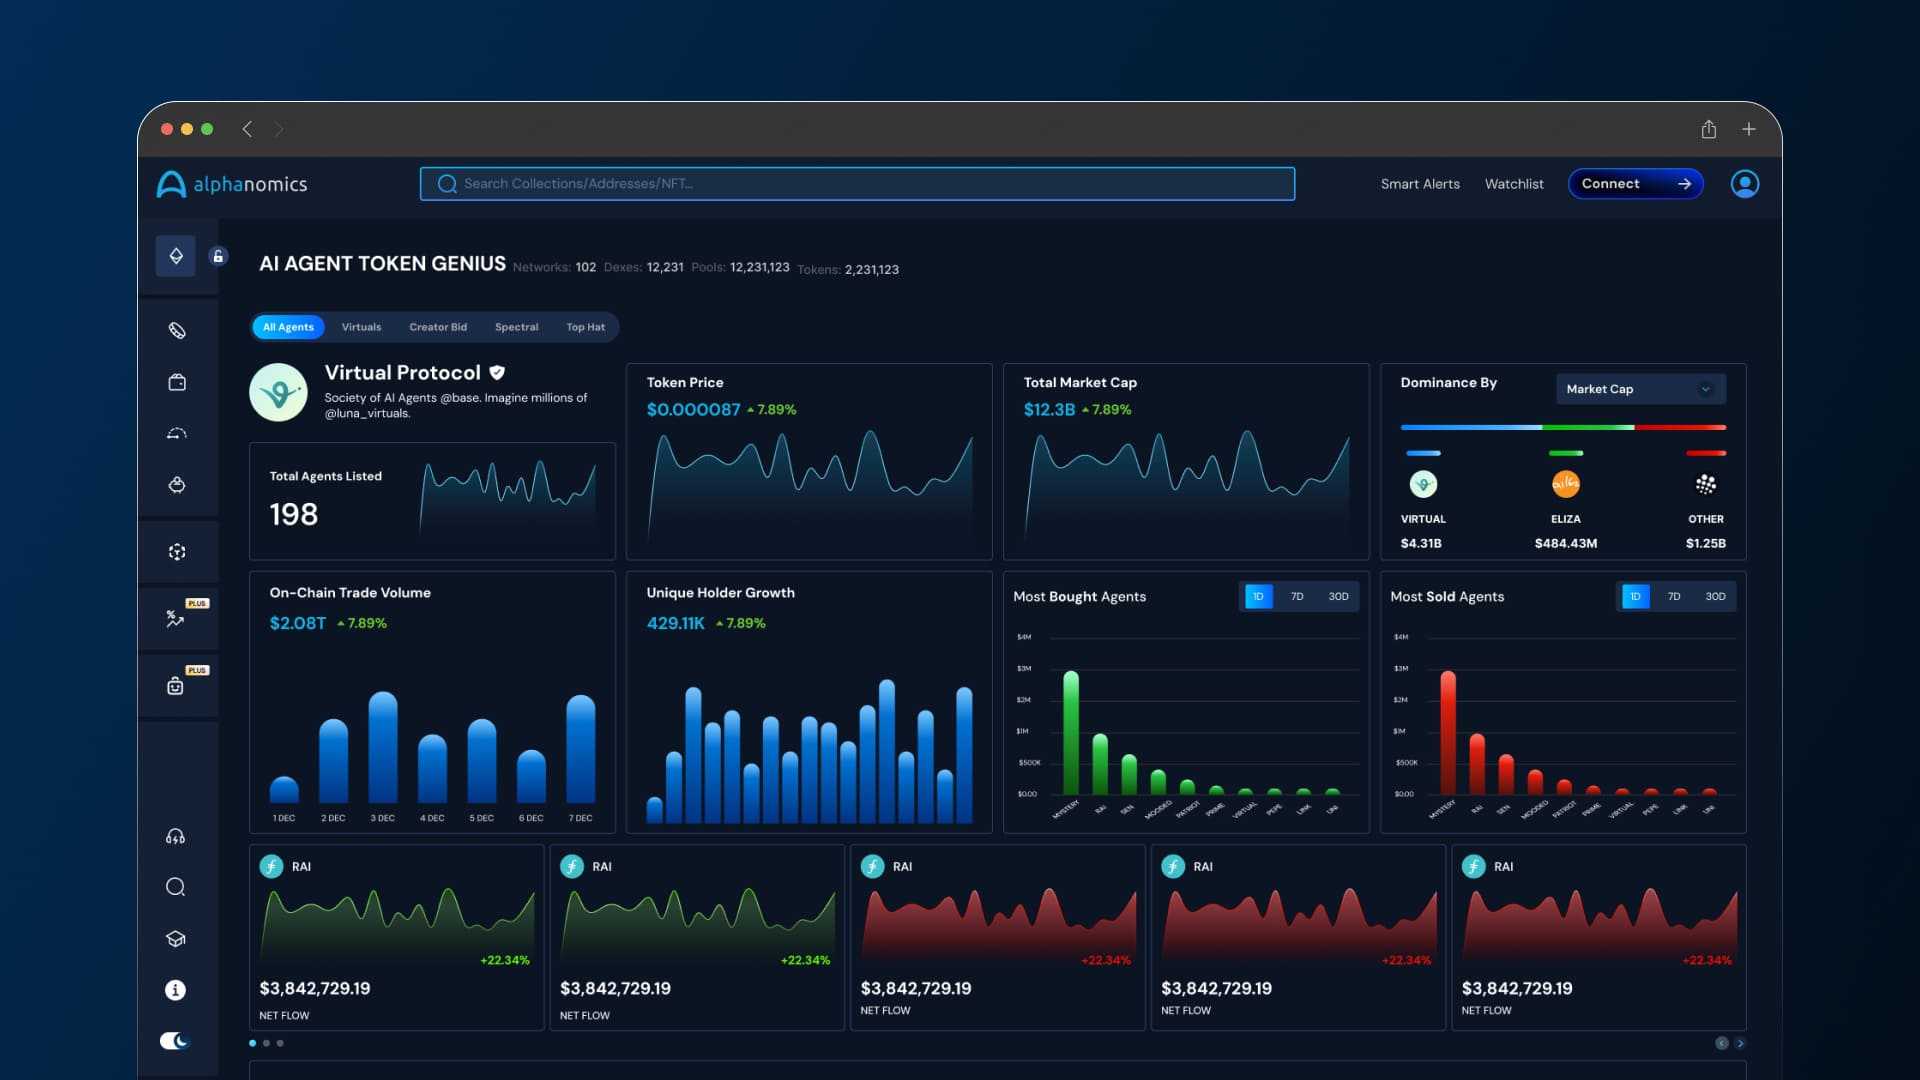This screenshot has height=1080, width=1920.
Task: Click the user profile avatar icon
Action: 1745,184
